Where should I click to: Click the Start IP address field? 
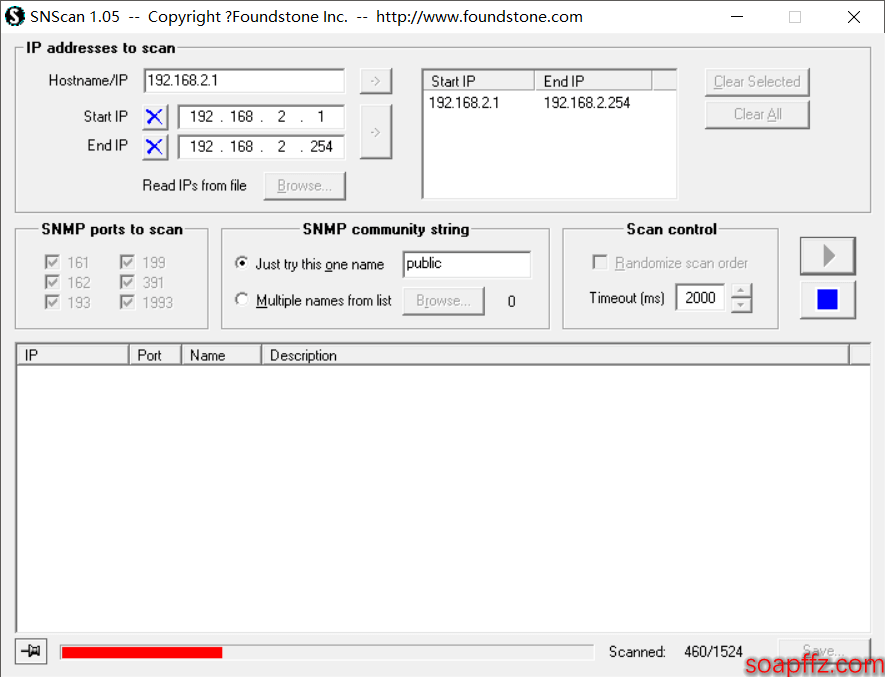pyautogui.click(x=261, y=117)
